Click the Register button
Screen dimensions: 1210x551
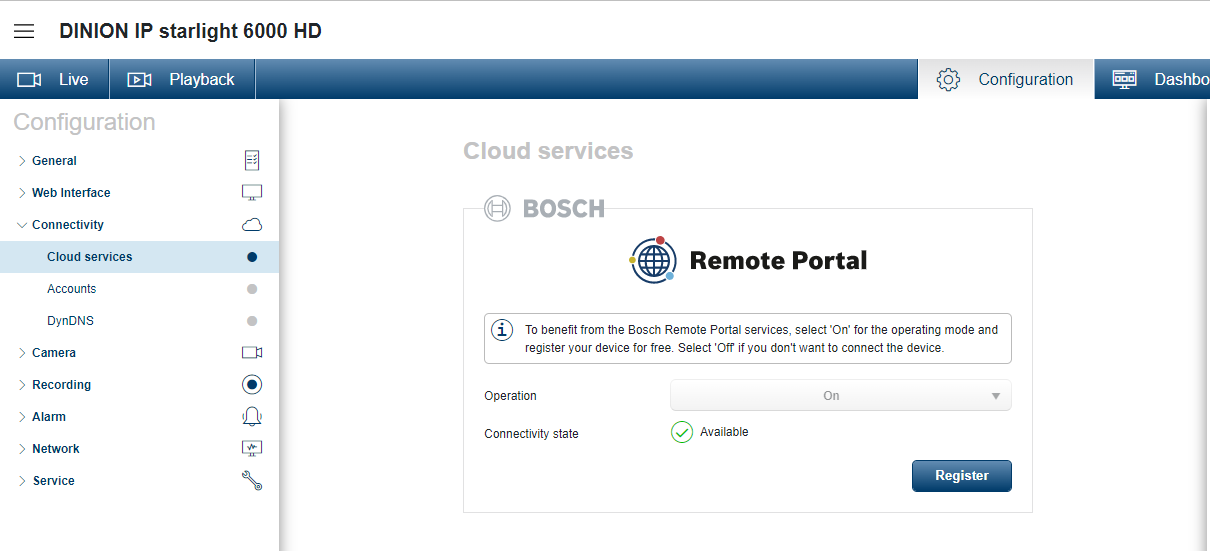(962, 476)
